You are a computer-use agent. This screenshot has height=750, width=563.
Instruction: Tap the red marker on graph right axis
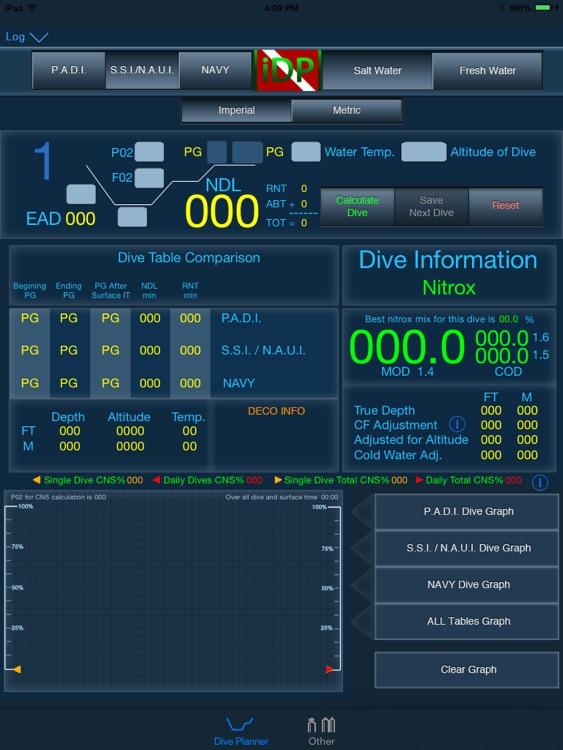(330, 669)
